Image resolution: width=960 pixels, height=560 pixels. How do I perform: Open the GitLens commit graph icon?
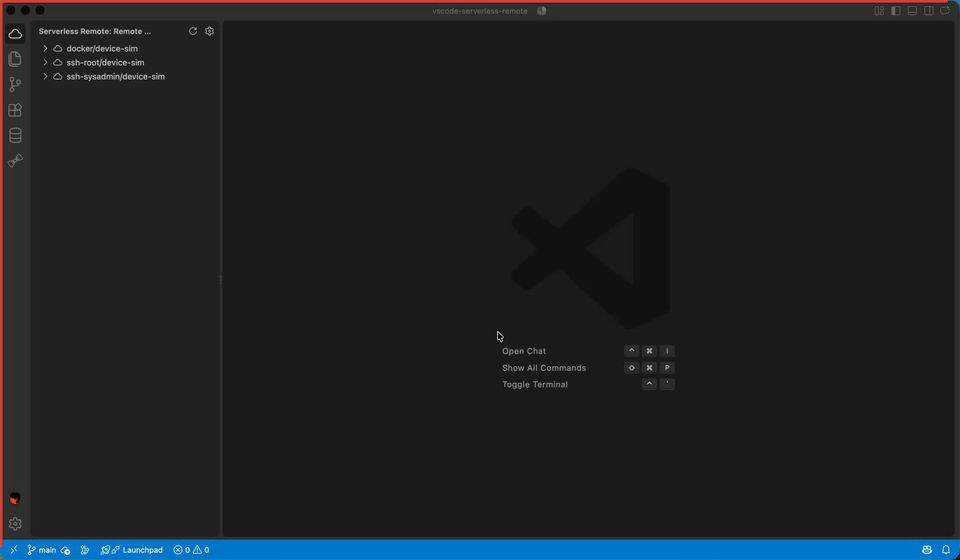coord(85,550)
